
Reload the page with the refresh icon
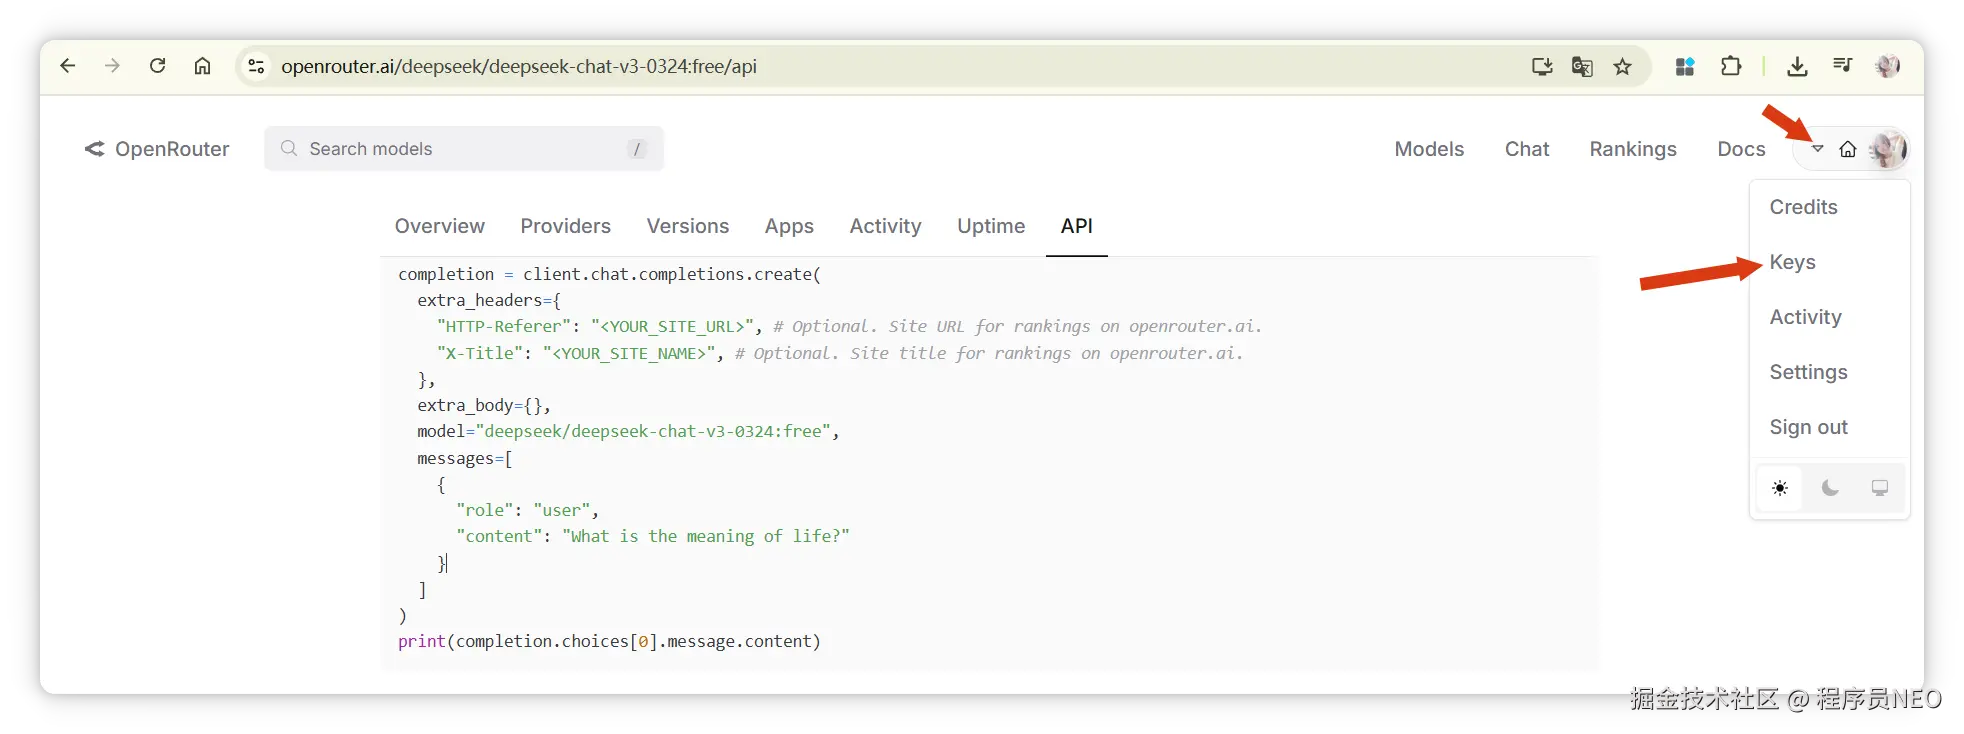[x=157, y=66]
